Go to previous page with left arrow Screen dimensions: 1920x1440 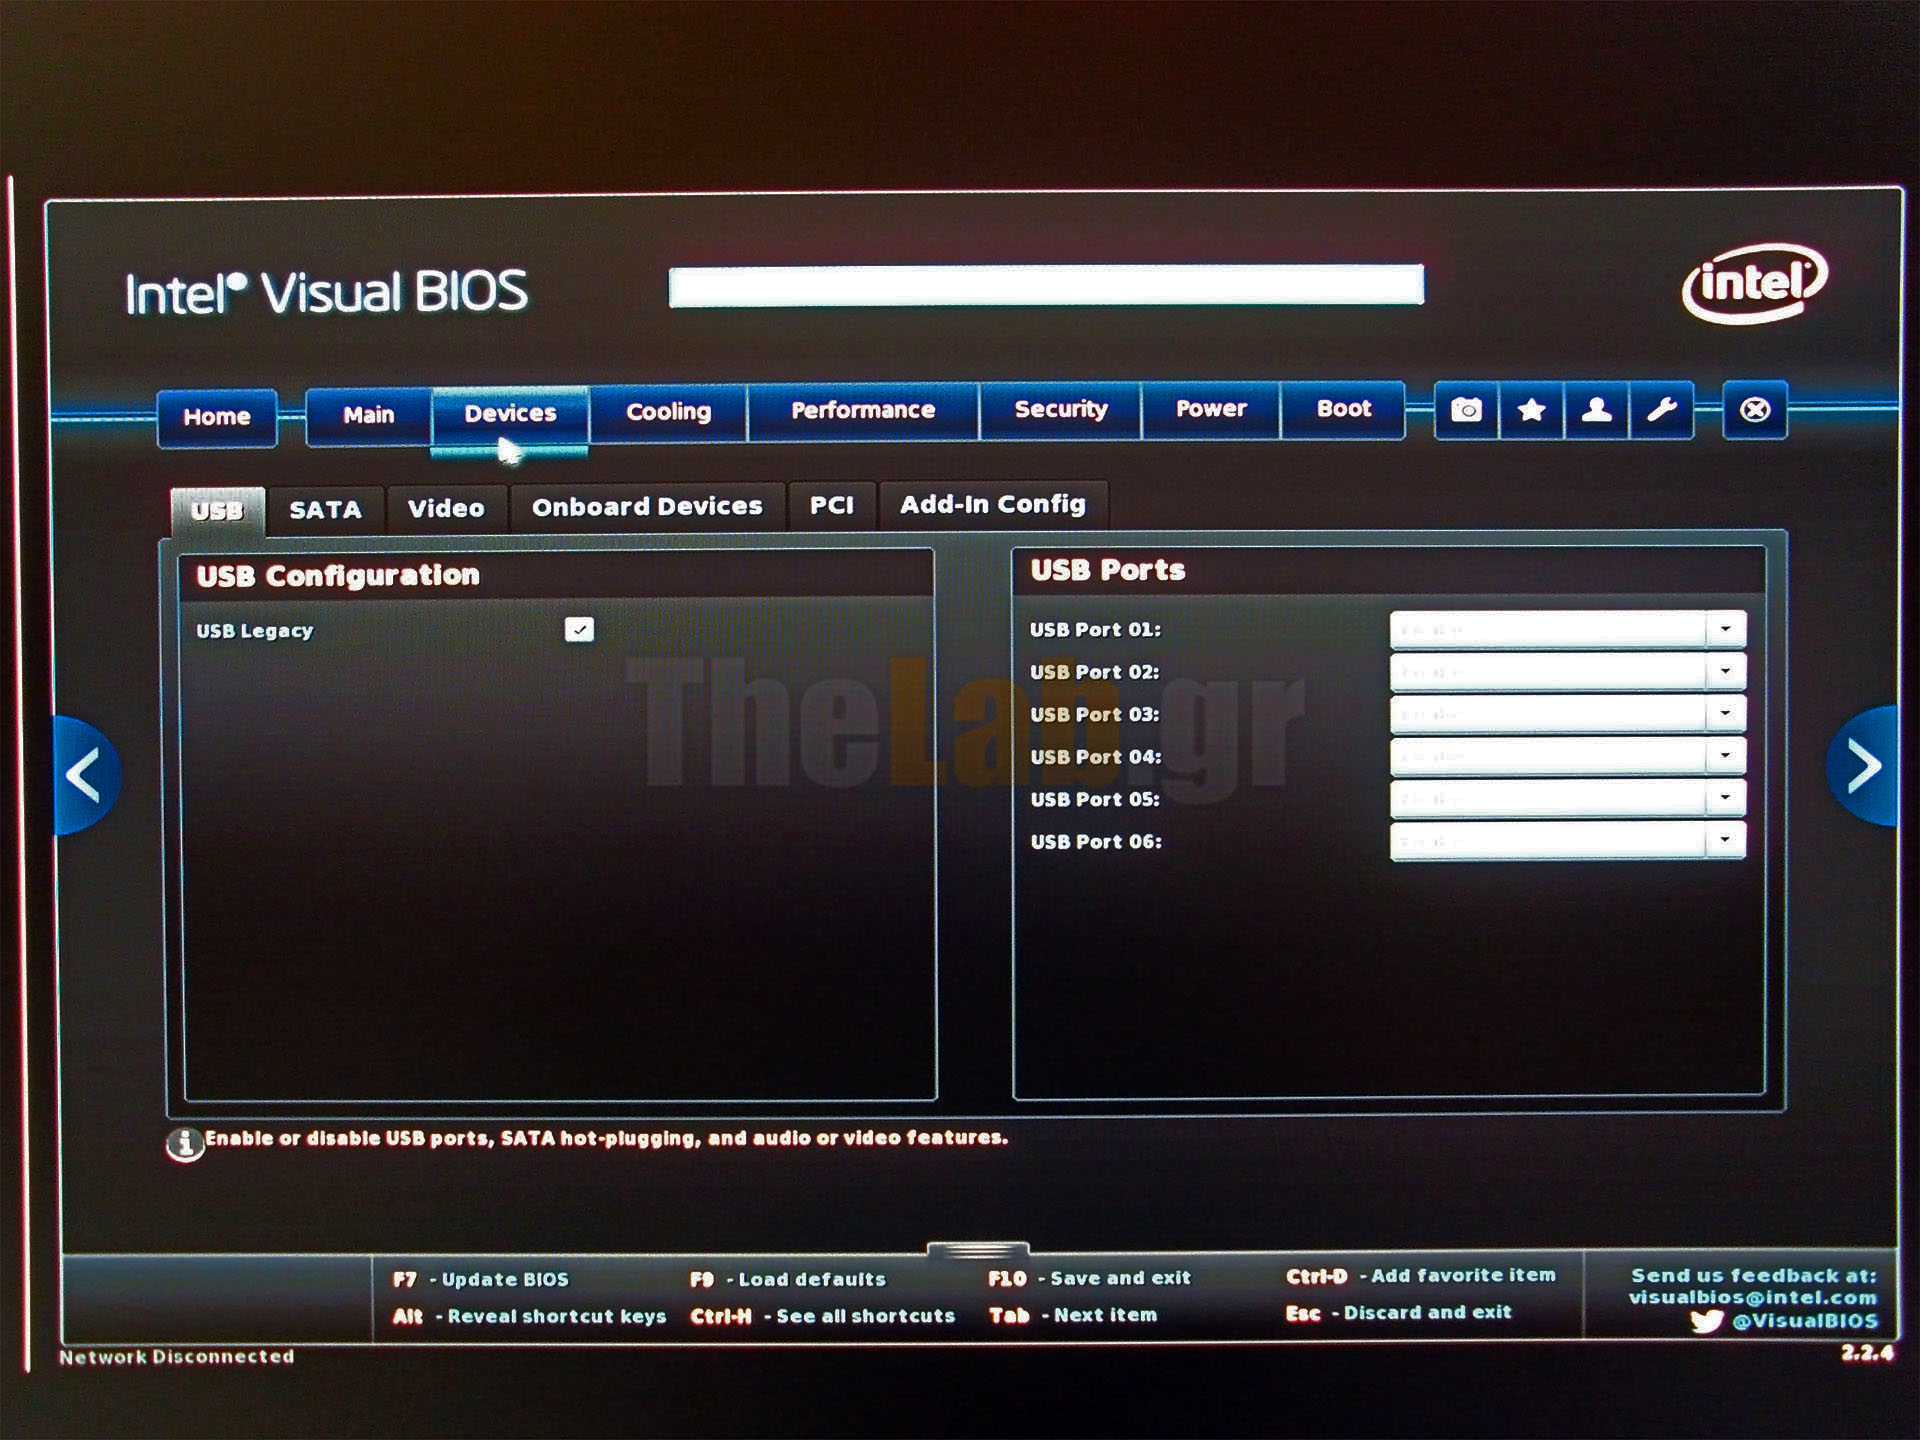click(x=86, y=775)
